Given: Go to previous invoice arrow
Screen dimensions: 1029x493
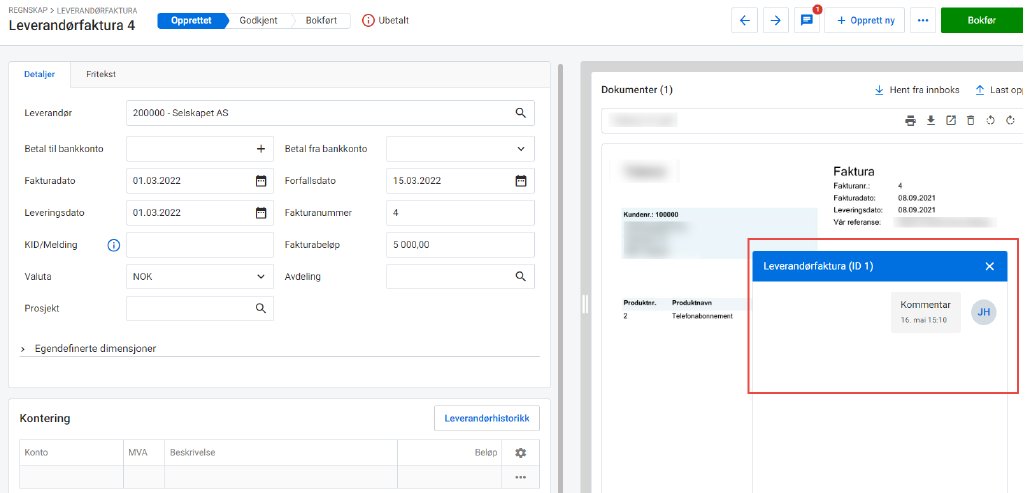Looking at the screenshot, I should click(x=744, y=20).
